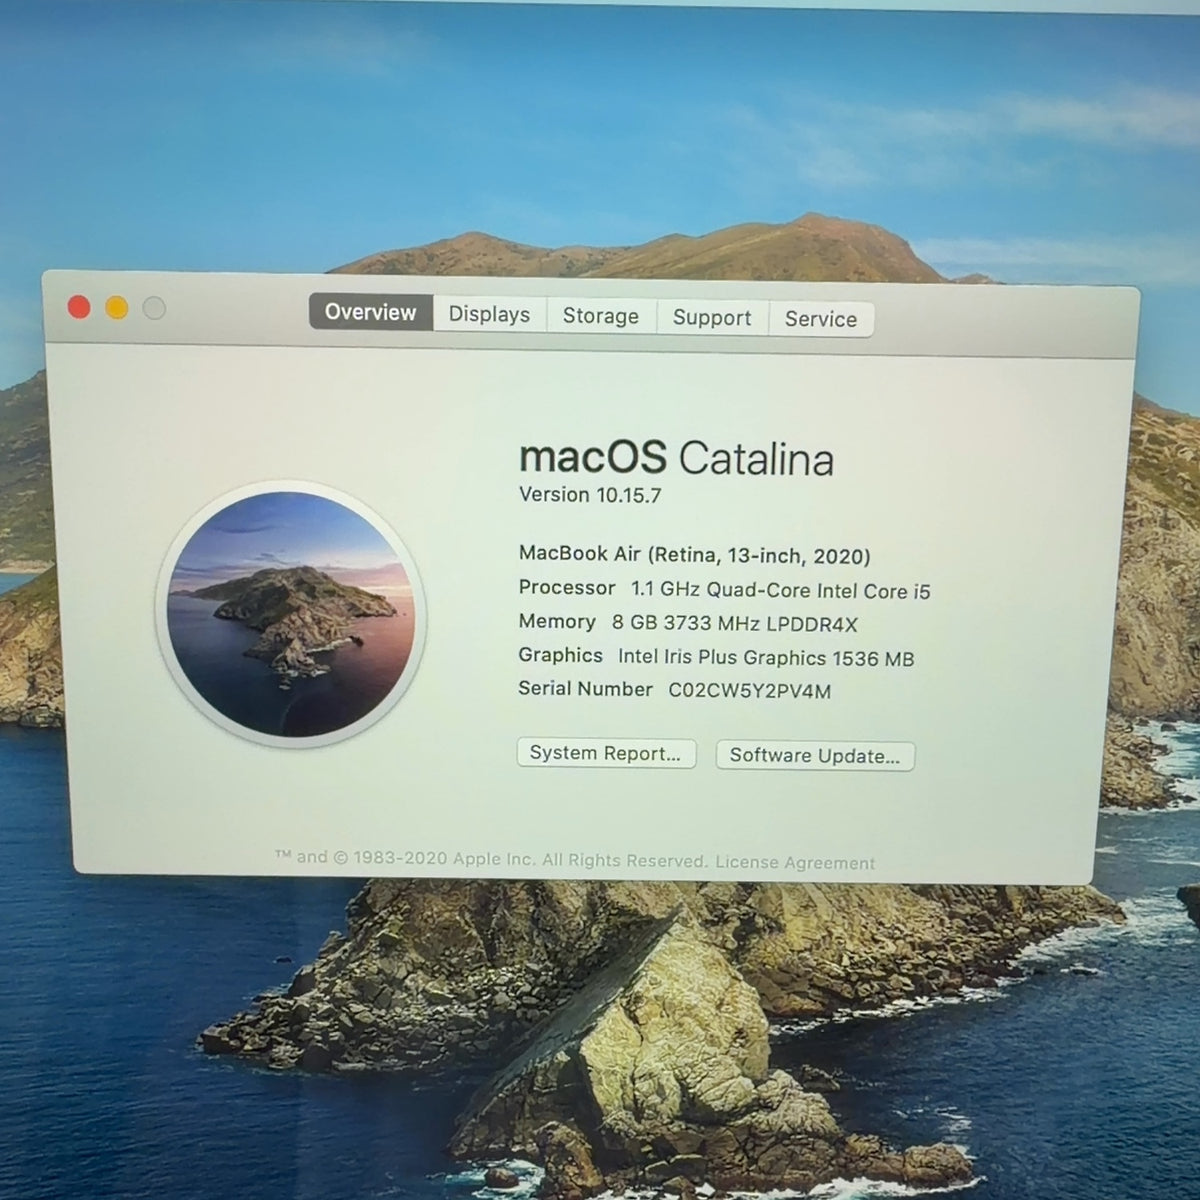Switch to the Support tab
1200x1200 pixels.
coord(712,317)
